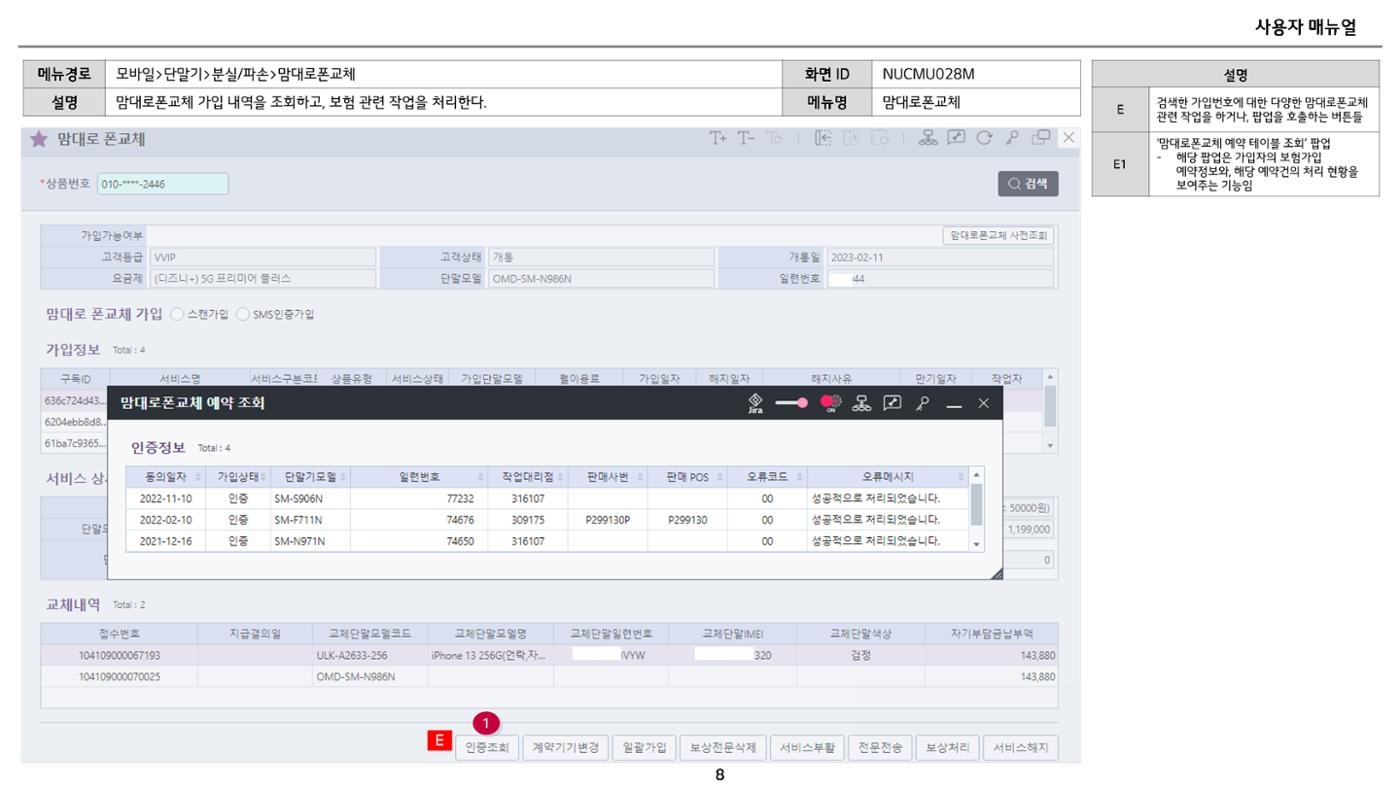
Task: Open the hierarchy diagram icon in 예약 조회 popup
Action: point(861,403)
